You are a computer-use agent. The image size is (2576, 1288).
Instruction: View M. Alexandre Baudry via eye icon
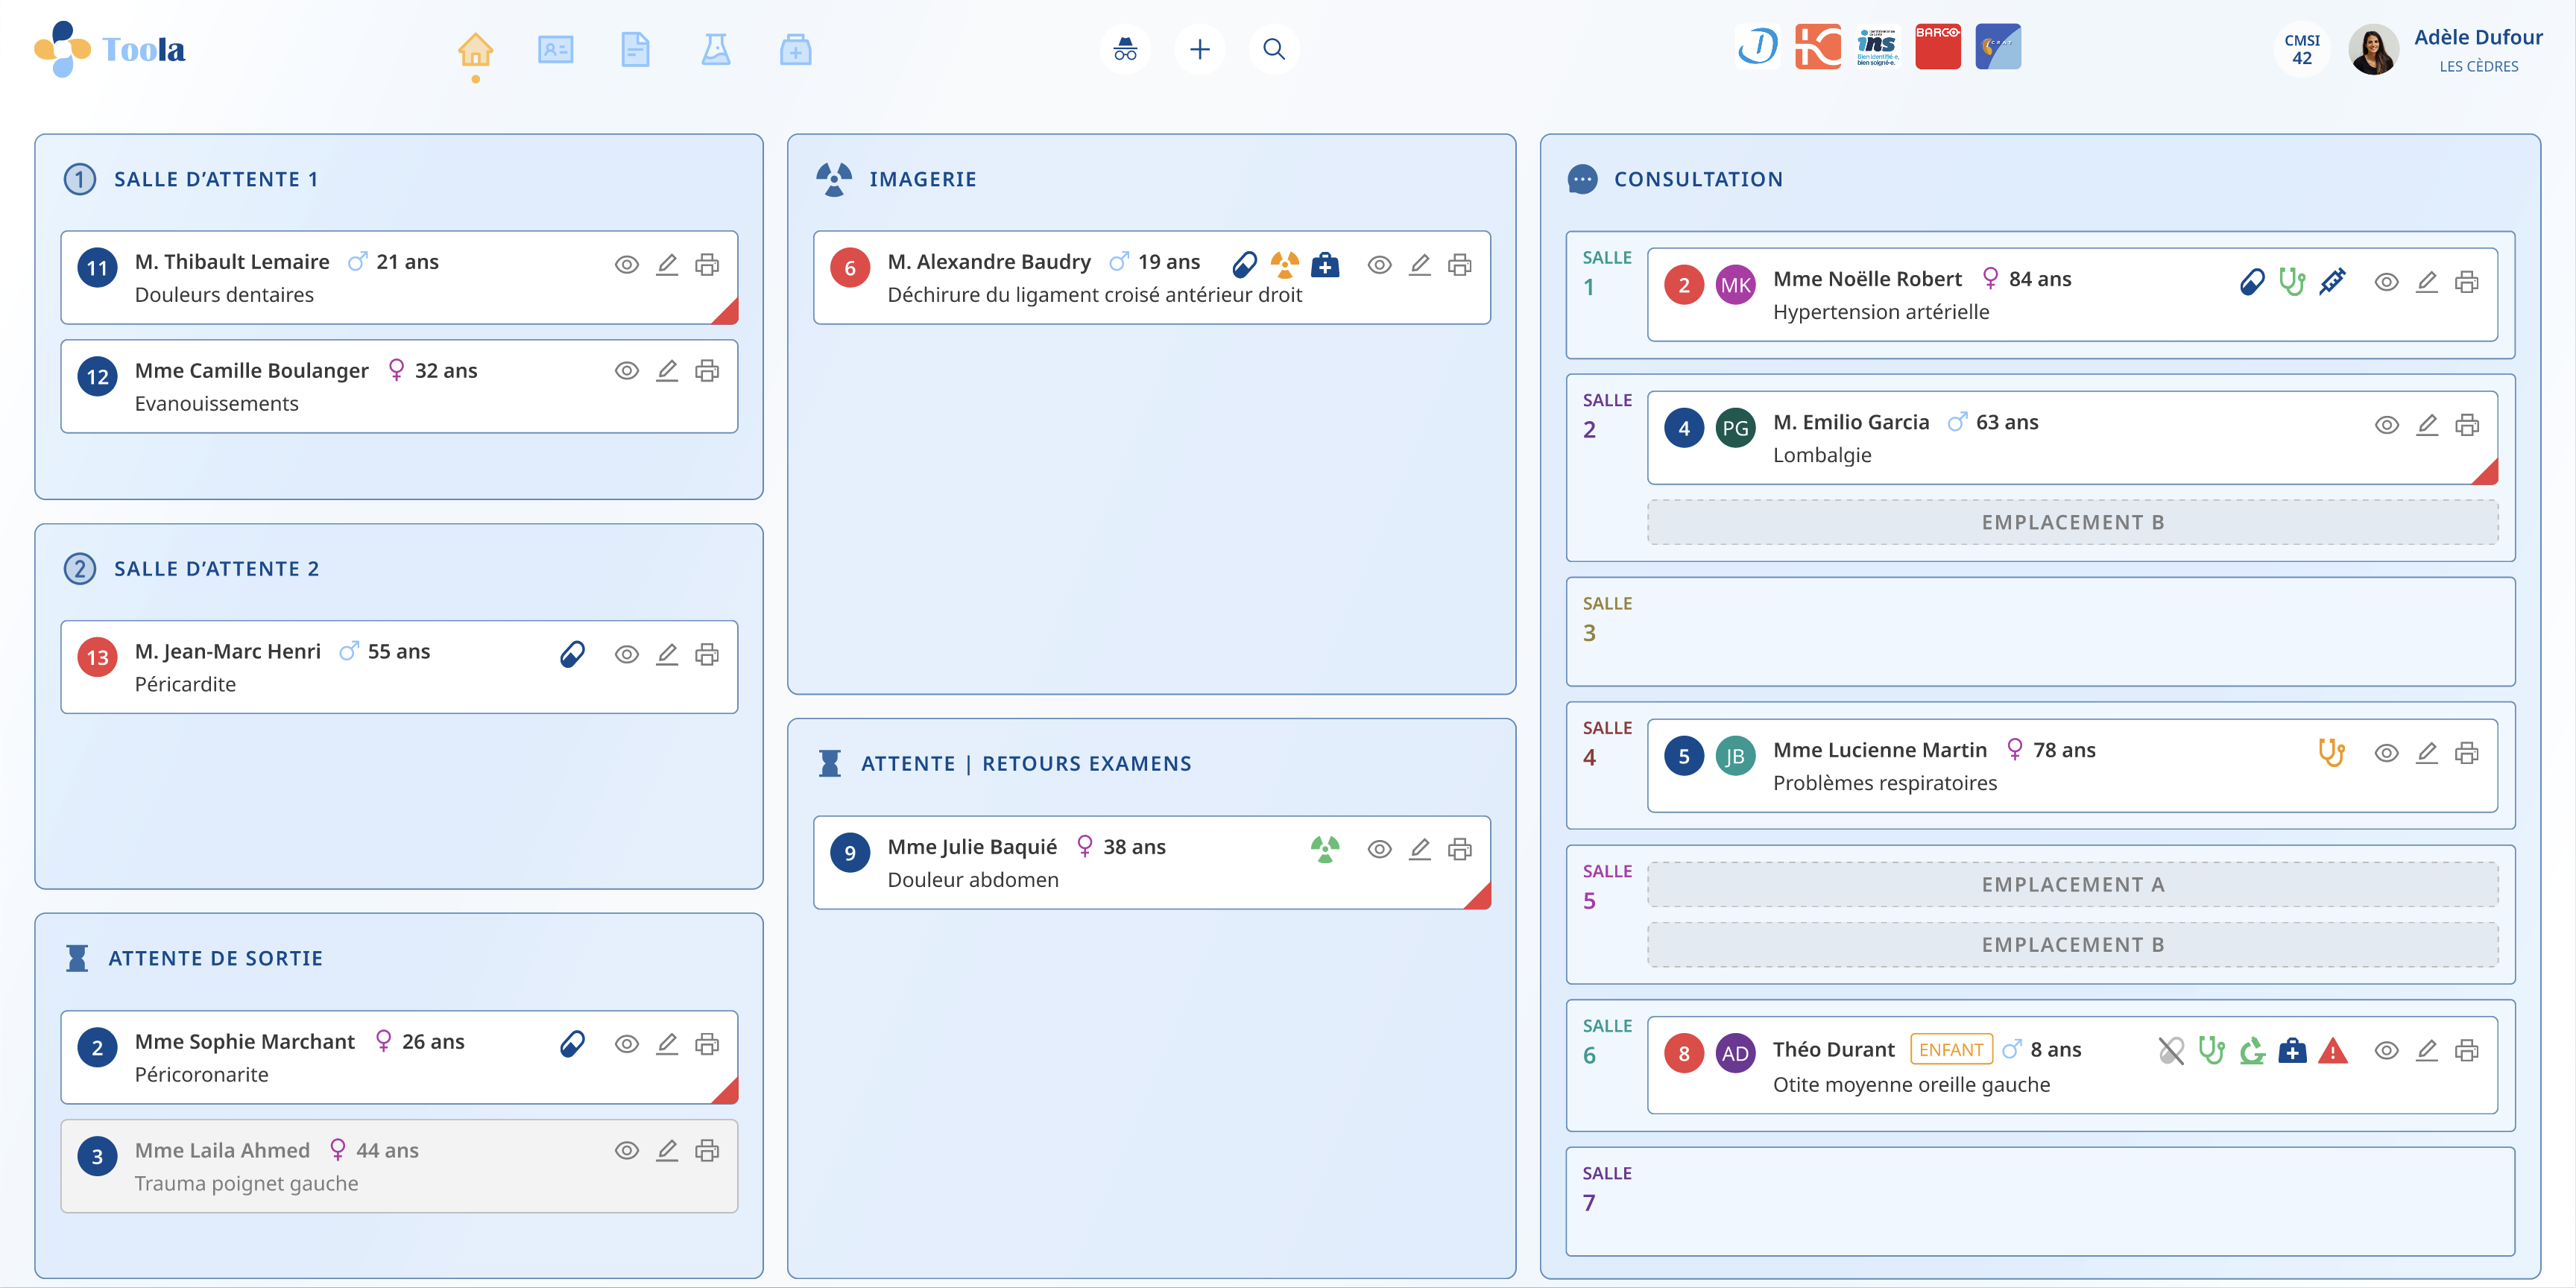(x=1379, y=265)
